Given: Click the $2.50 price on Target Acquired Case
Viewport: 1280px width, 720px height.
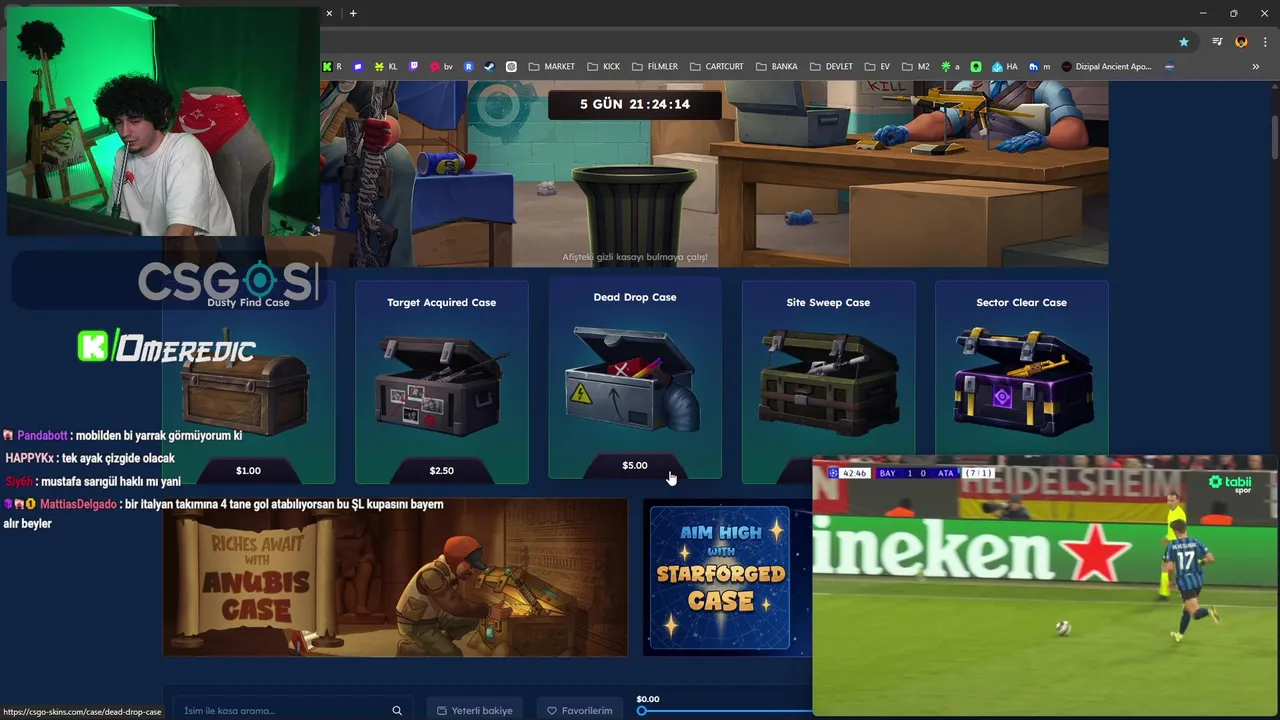Looking at the screenshot, I should click(441, 471).
